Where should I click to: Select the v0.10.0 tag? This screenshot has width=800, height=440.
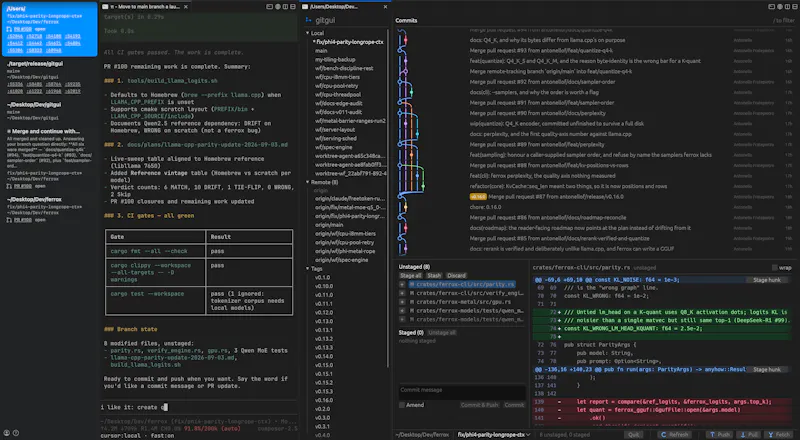pos(323,286)
